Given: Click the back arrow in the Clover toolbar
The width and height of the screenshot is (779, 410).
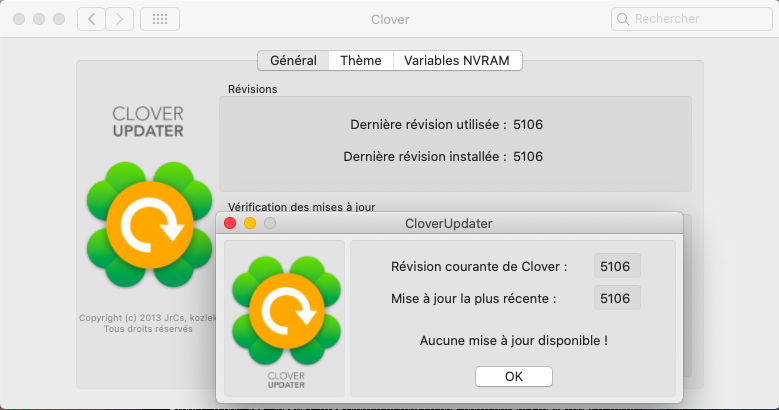Looking at the screenshot, I should click(91, 19).
